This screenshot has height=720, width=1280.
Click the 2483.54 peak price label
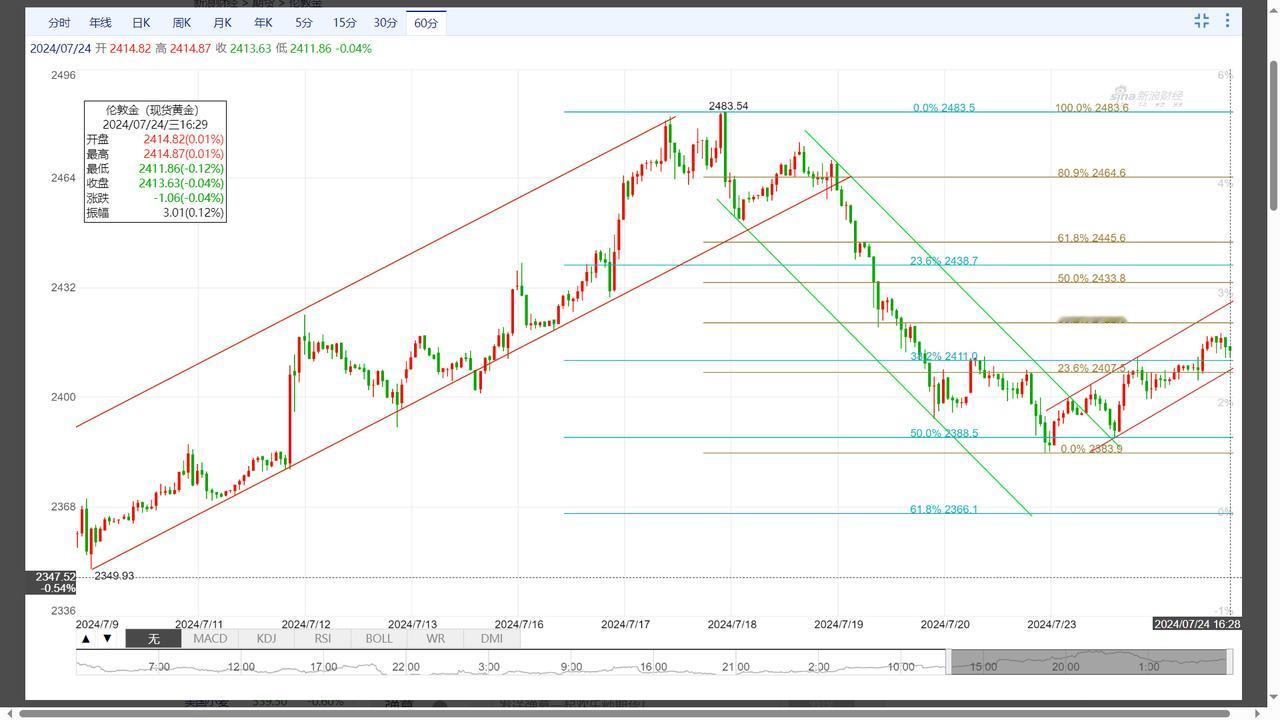tap(728, 106)
